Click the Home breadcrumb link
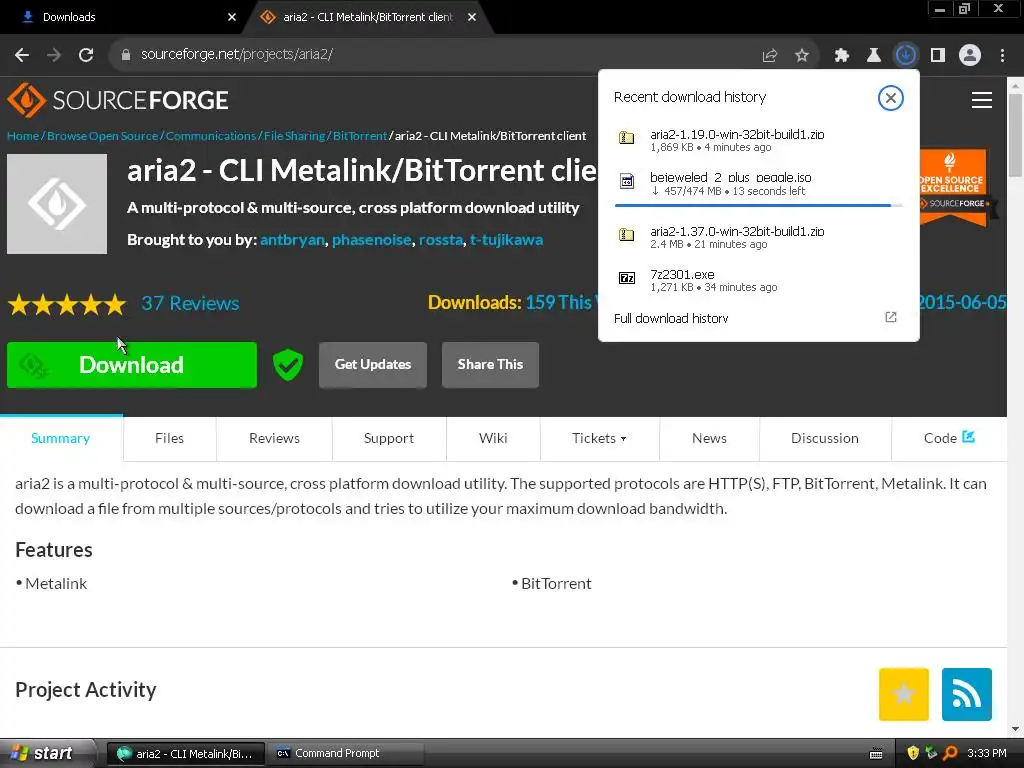The width and height of the screenshot is (1024, 768). [23, 136]
